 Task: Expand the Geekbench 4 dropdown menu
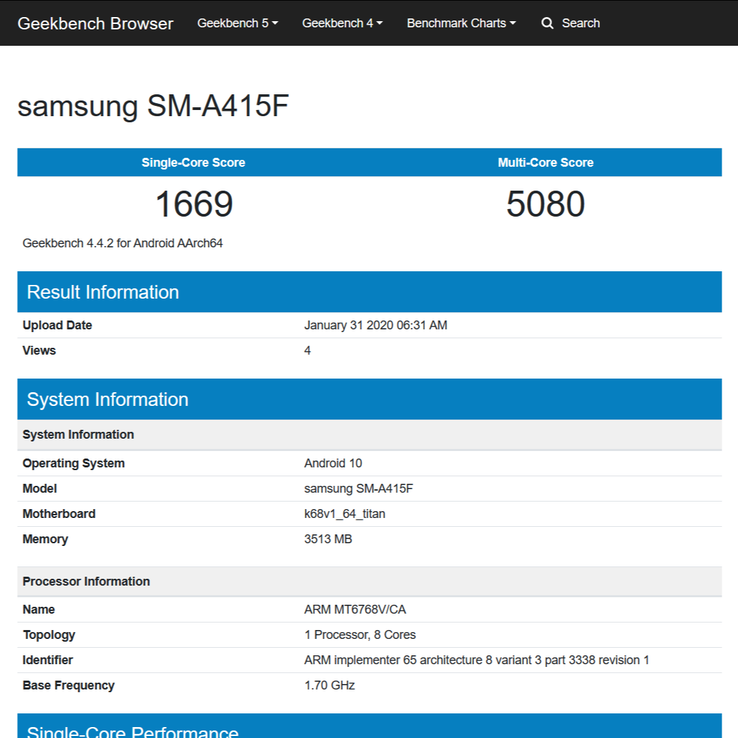pyautogui.click(x=342, y=23)
